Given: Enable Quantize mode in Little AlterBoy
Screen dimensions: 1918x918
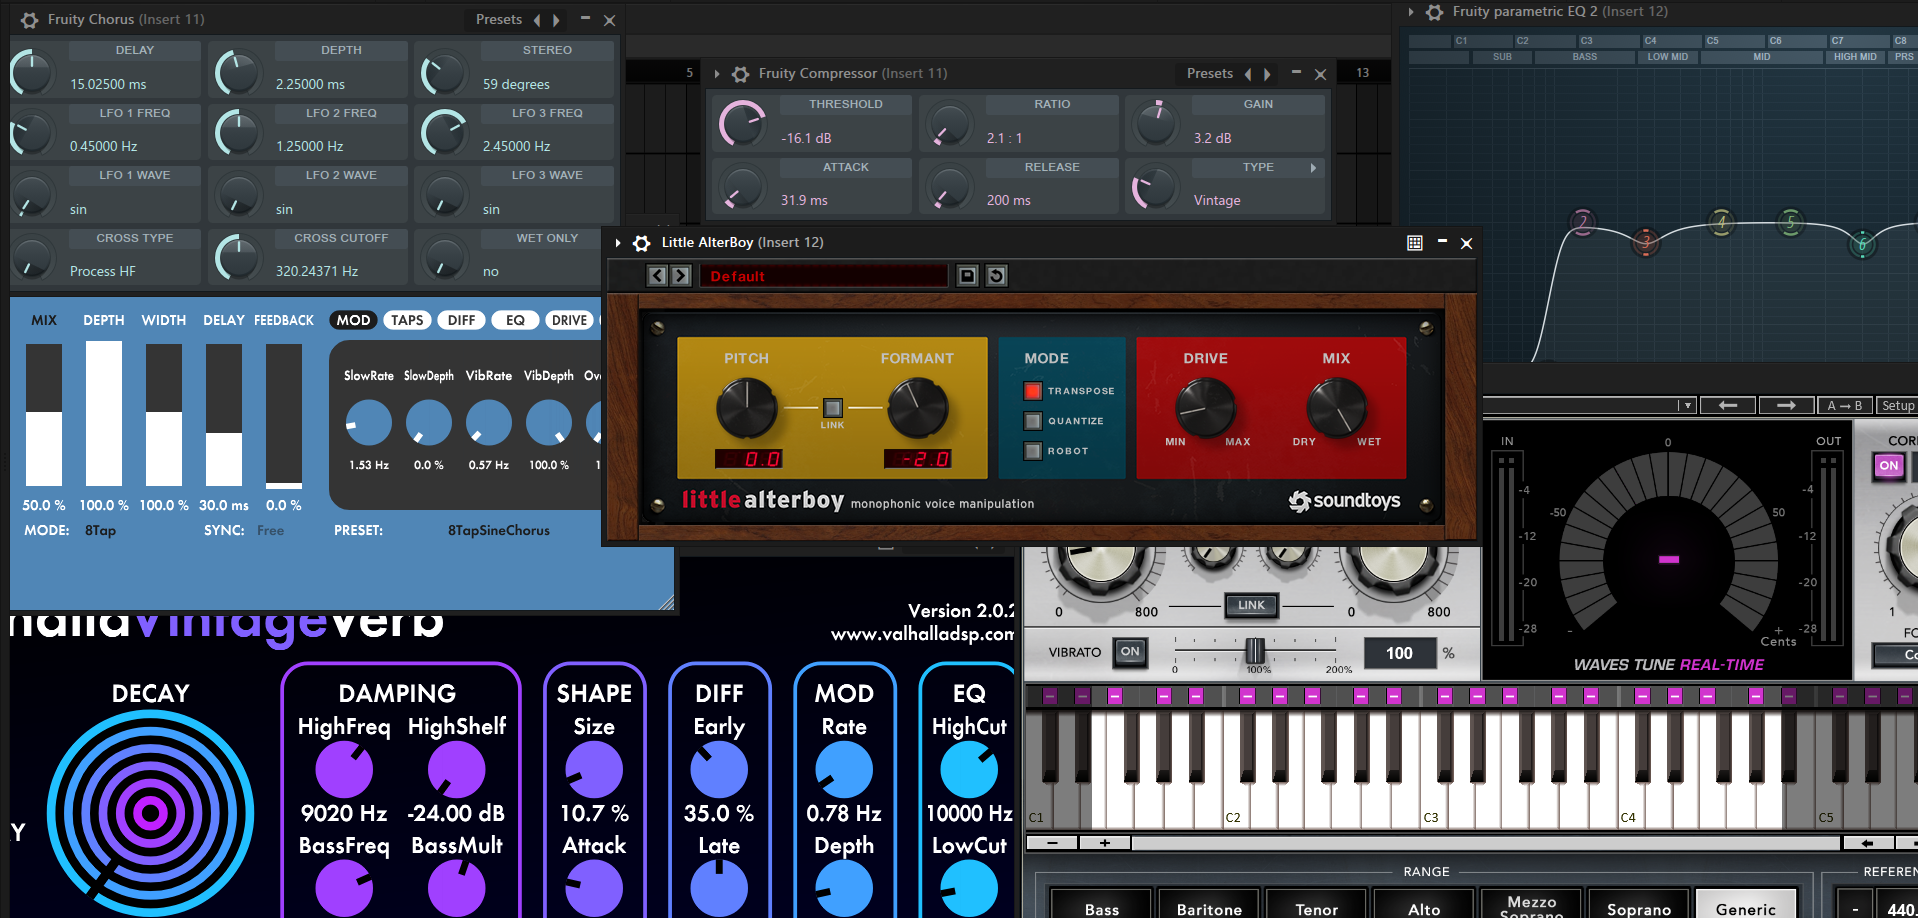Looking at the screenshot, I should tap(1033, 421).
